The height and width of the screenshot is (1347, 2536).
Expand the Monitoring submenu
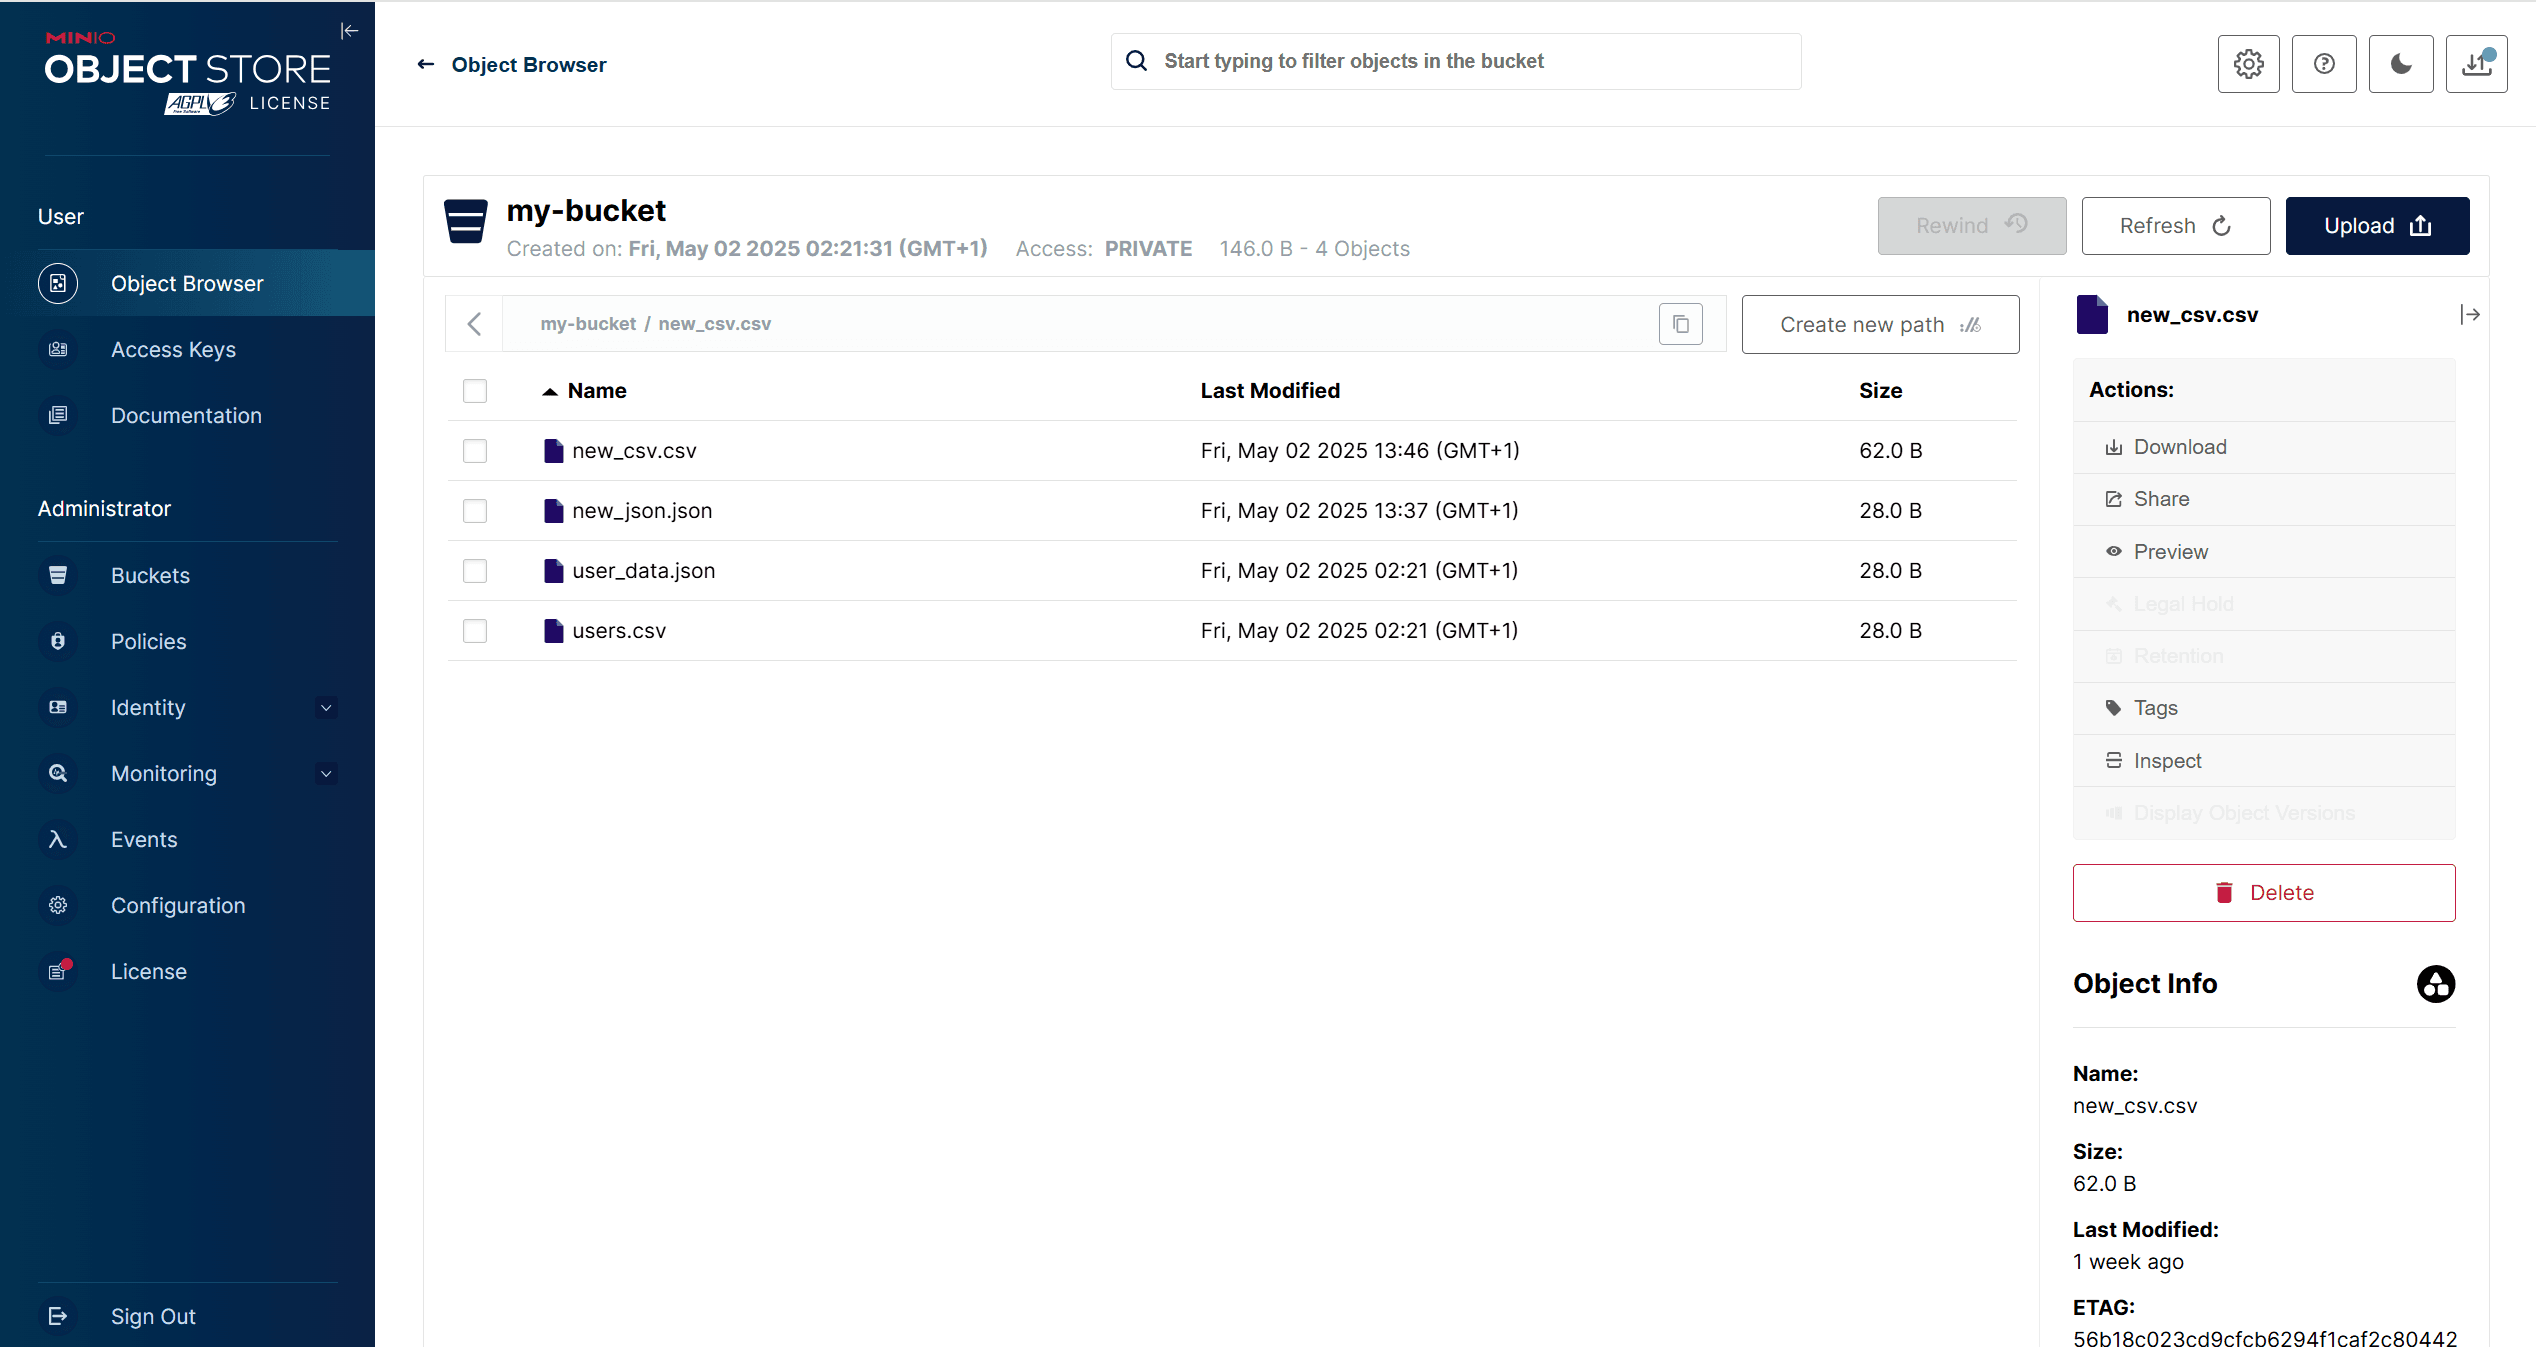coord(325,774)
